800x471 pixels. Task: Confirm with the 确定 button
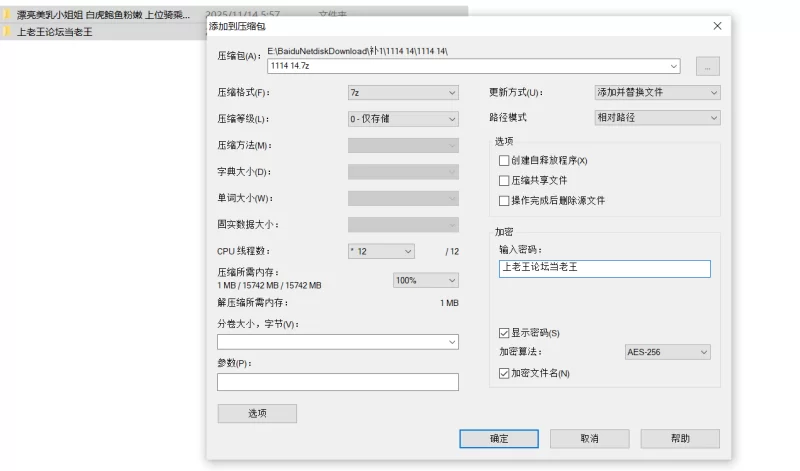[x=499, y=439]
